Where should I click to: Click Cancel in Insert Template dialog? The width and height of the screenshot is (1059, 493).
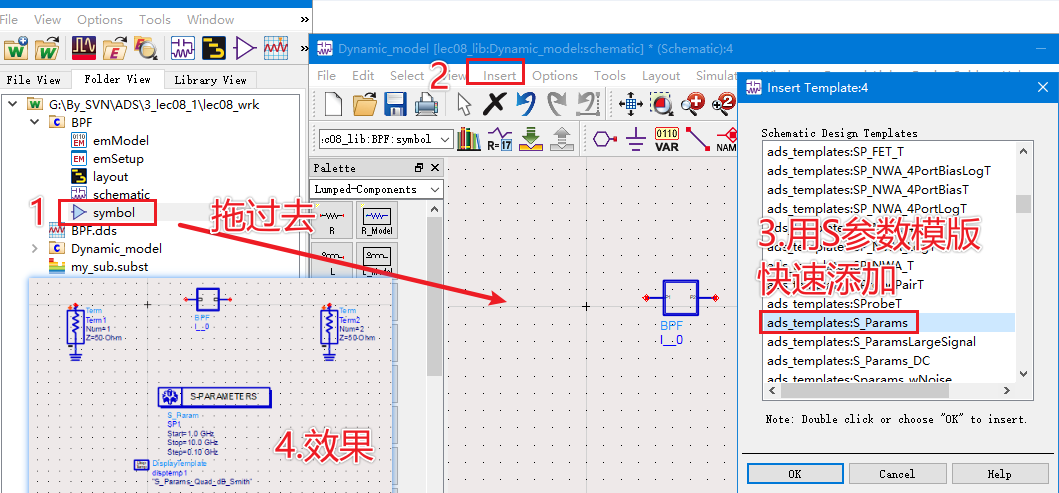[897, 474]
